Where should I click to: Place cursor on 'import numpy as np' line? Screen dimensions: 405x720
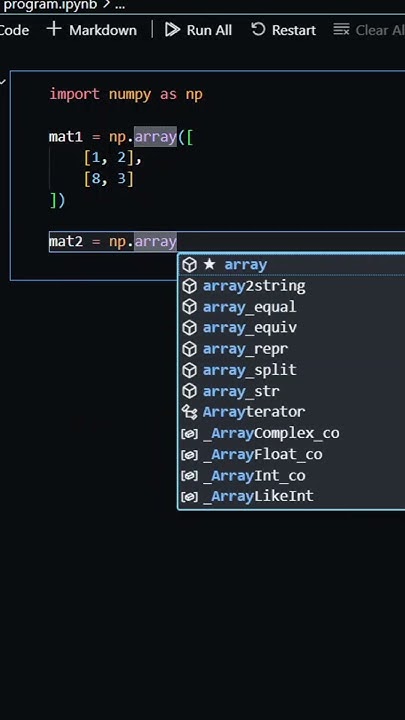pos(126,94)
